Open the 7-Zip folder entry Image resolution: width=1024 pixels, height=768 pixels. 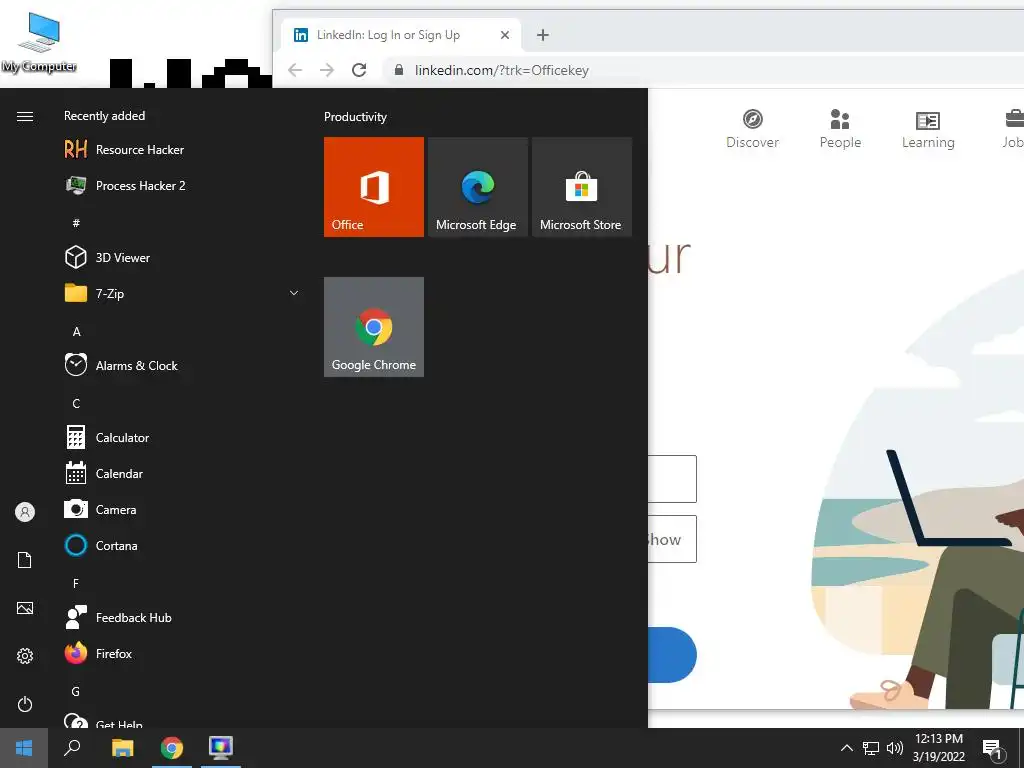pyautogui.click(x=183, y=293)
